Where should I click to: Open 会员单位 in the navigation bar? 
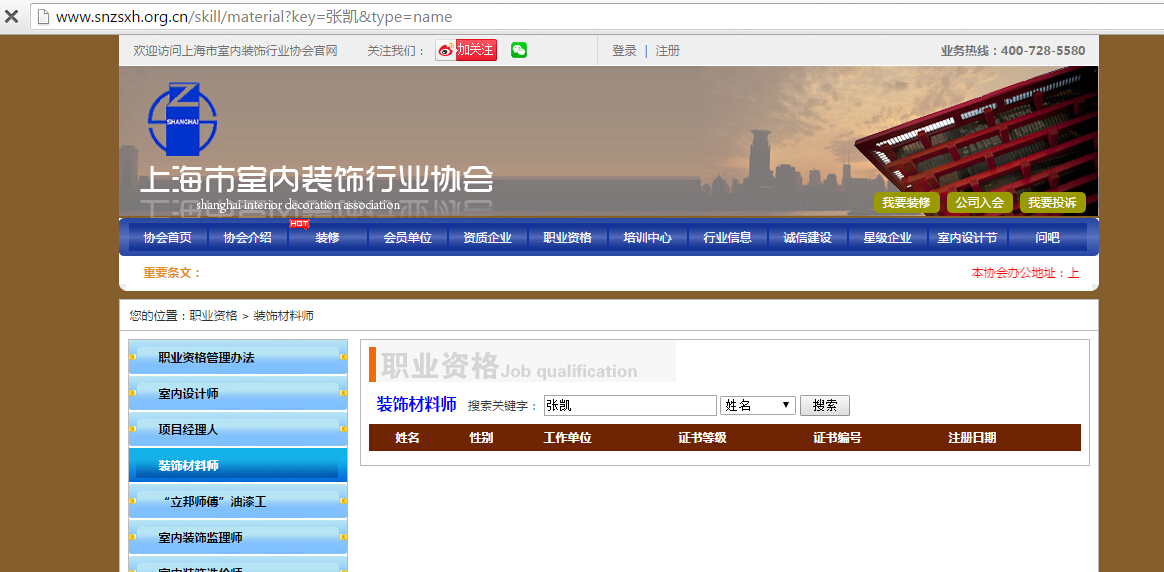[x=407, y=237]
